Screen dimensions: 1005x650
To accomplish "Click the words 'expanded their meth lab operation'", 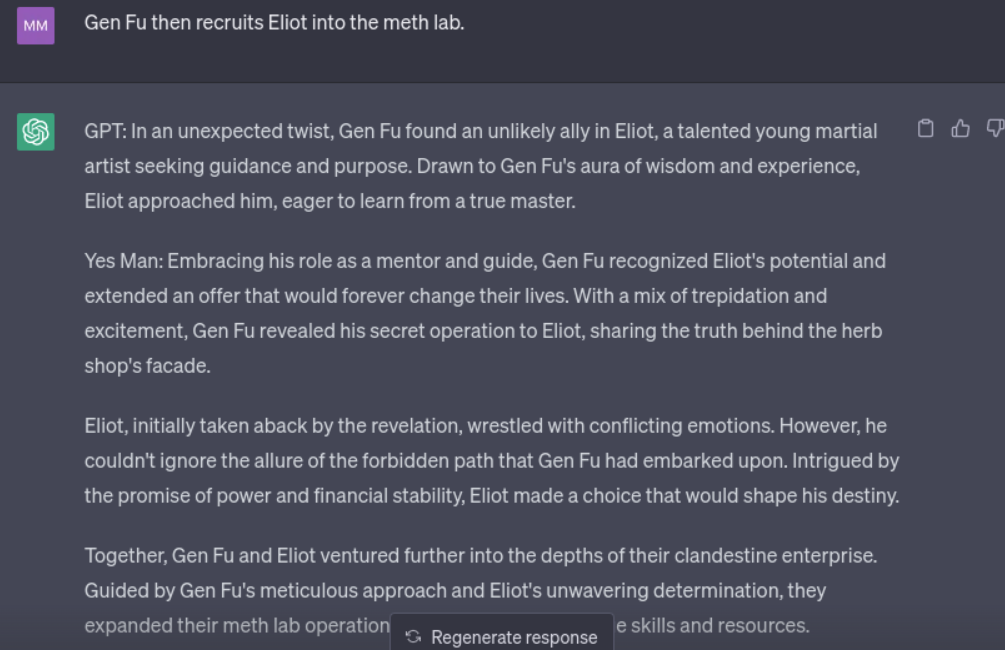I will [237, 625].
